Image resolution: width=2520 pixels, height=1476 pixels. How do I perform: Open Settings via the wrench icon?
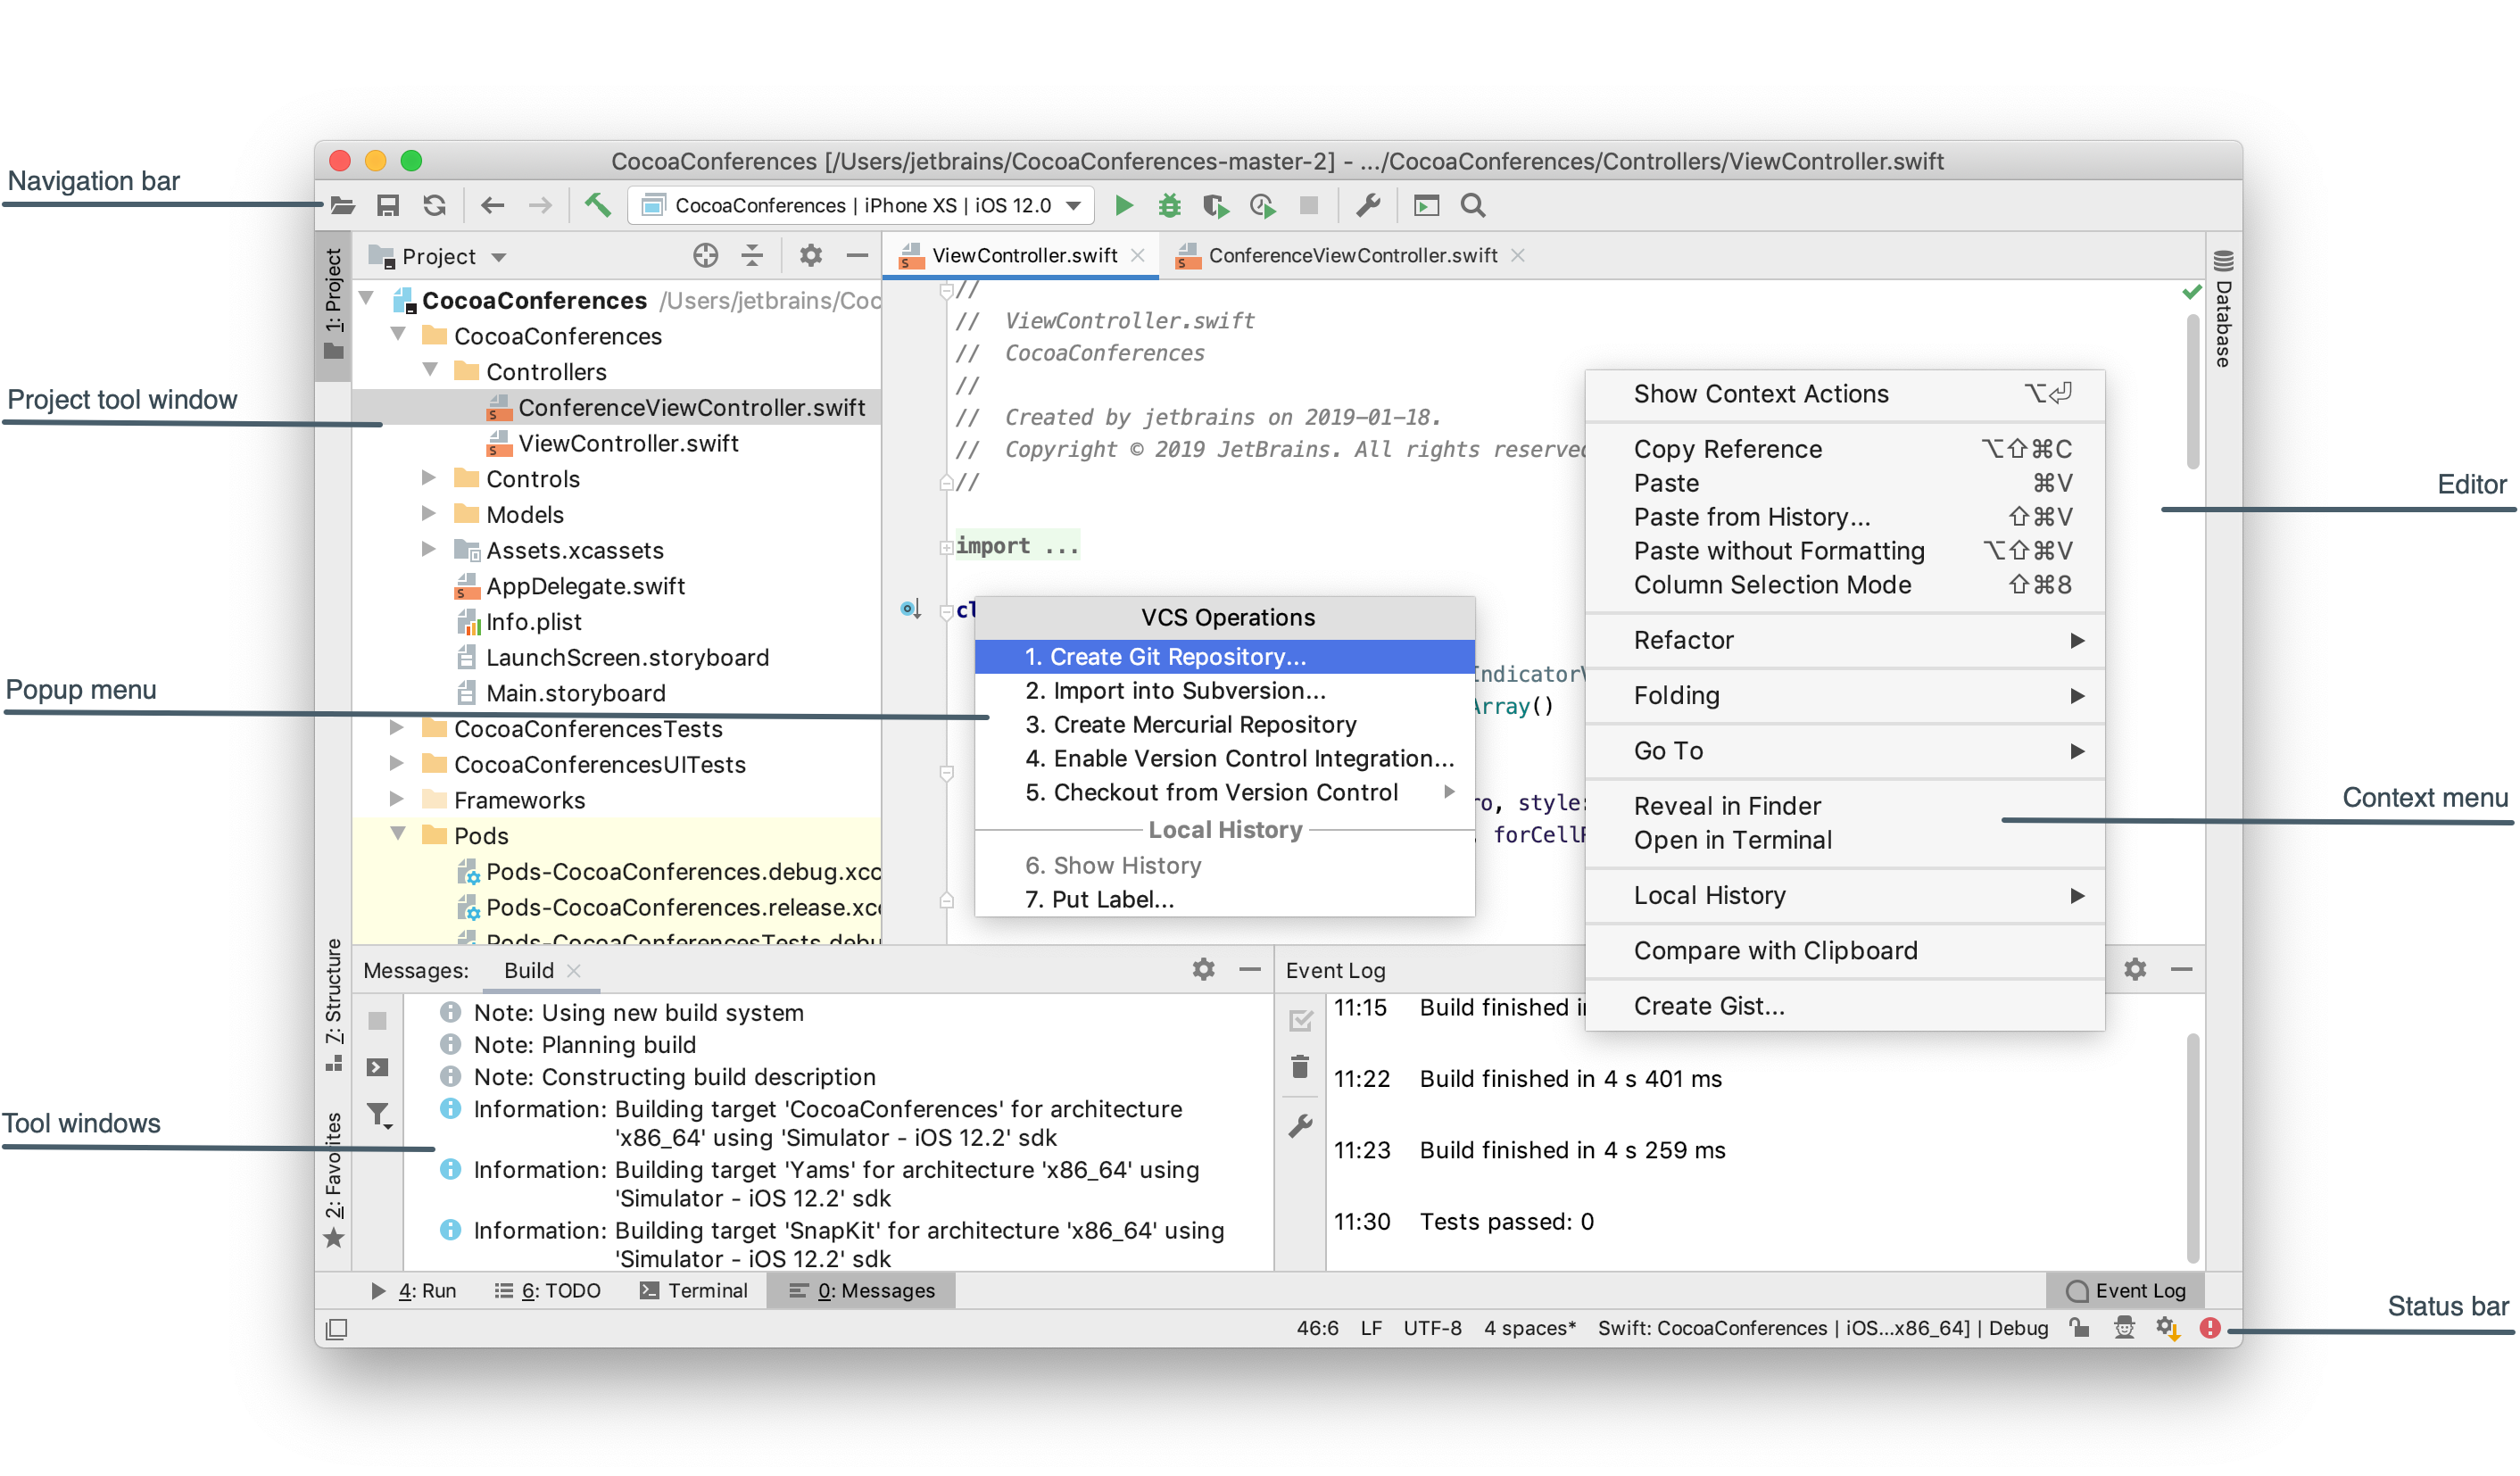pyautogui.click(x=1367, y=206)
